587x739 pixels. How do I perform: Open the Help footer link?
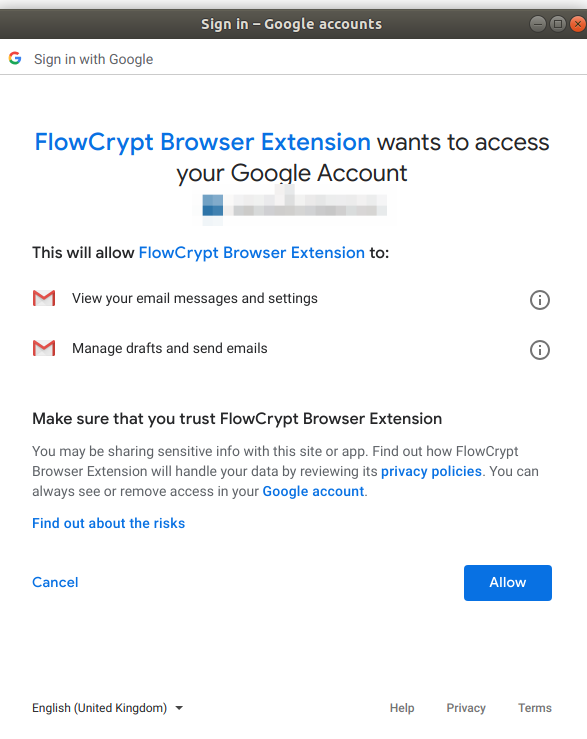[x=402, y=708]
